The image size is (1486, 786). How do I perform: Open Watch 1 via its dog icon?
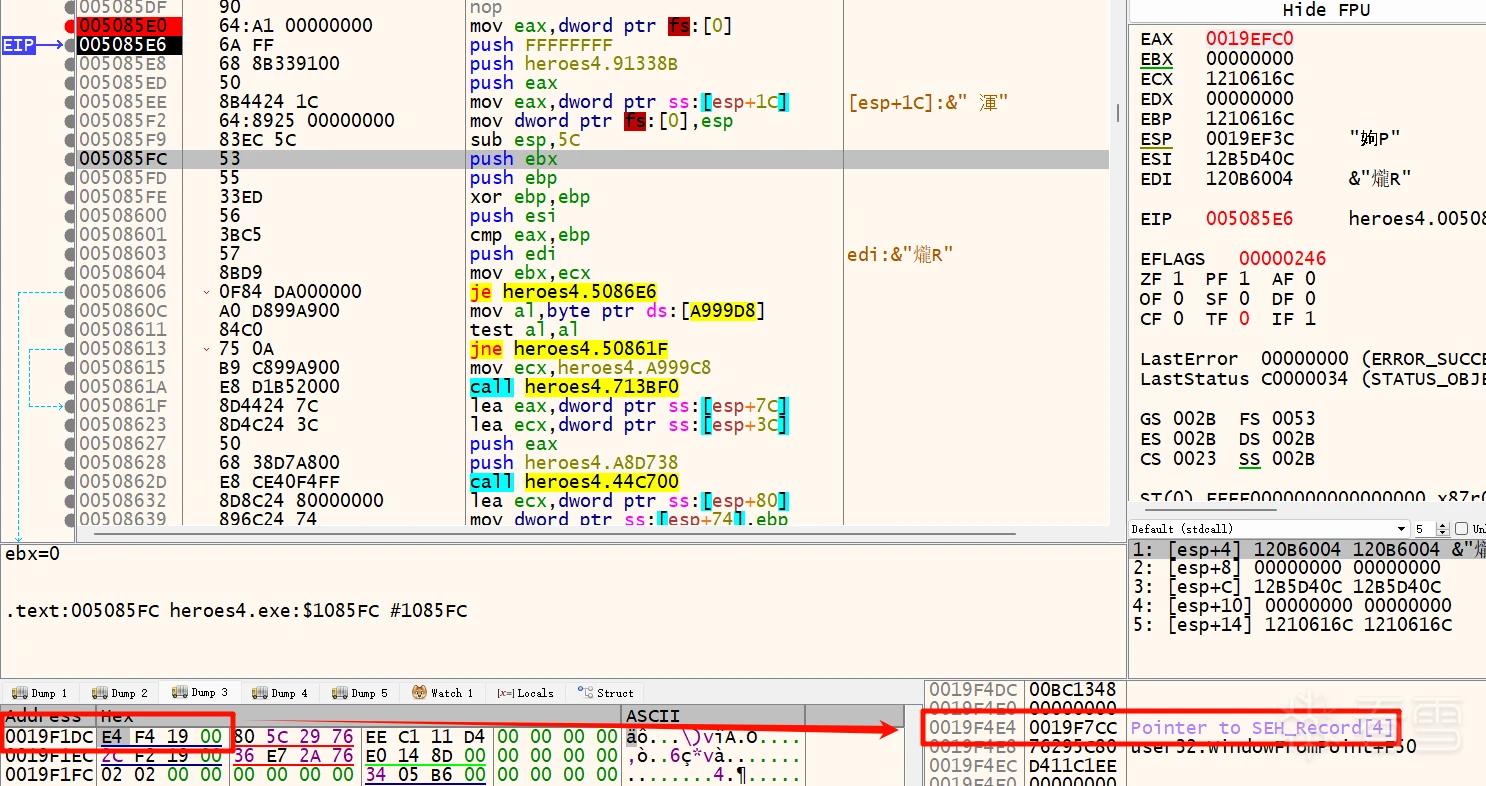[x=421, y=692]
